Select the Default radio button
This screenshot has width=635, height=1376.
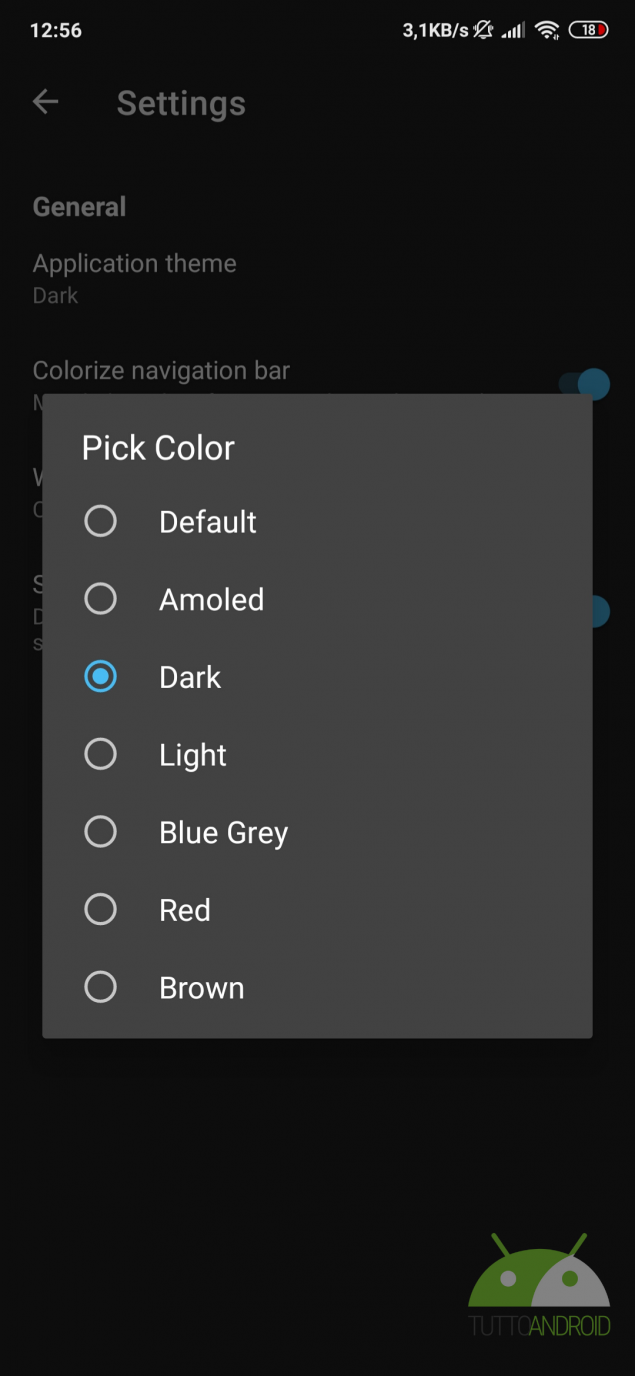(x=100, y=521)
